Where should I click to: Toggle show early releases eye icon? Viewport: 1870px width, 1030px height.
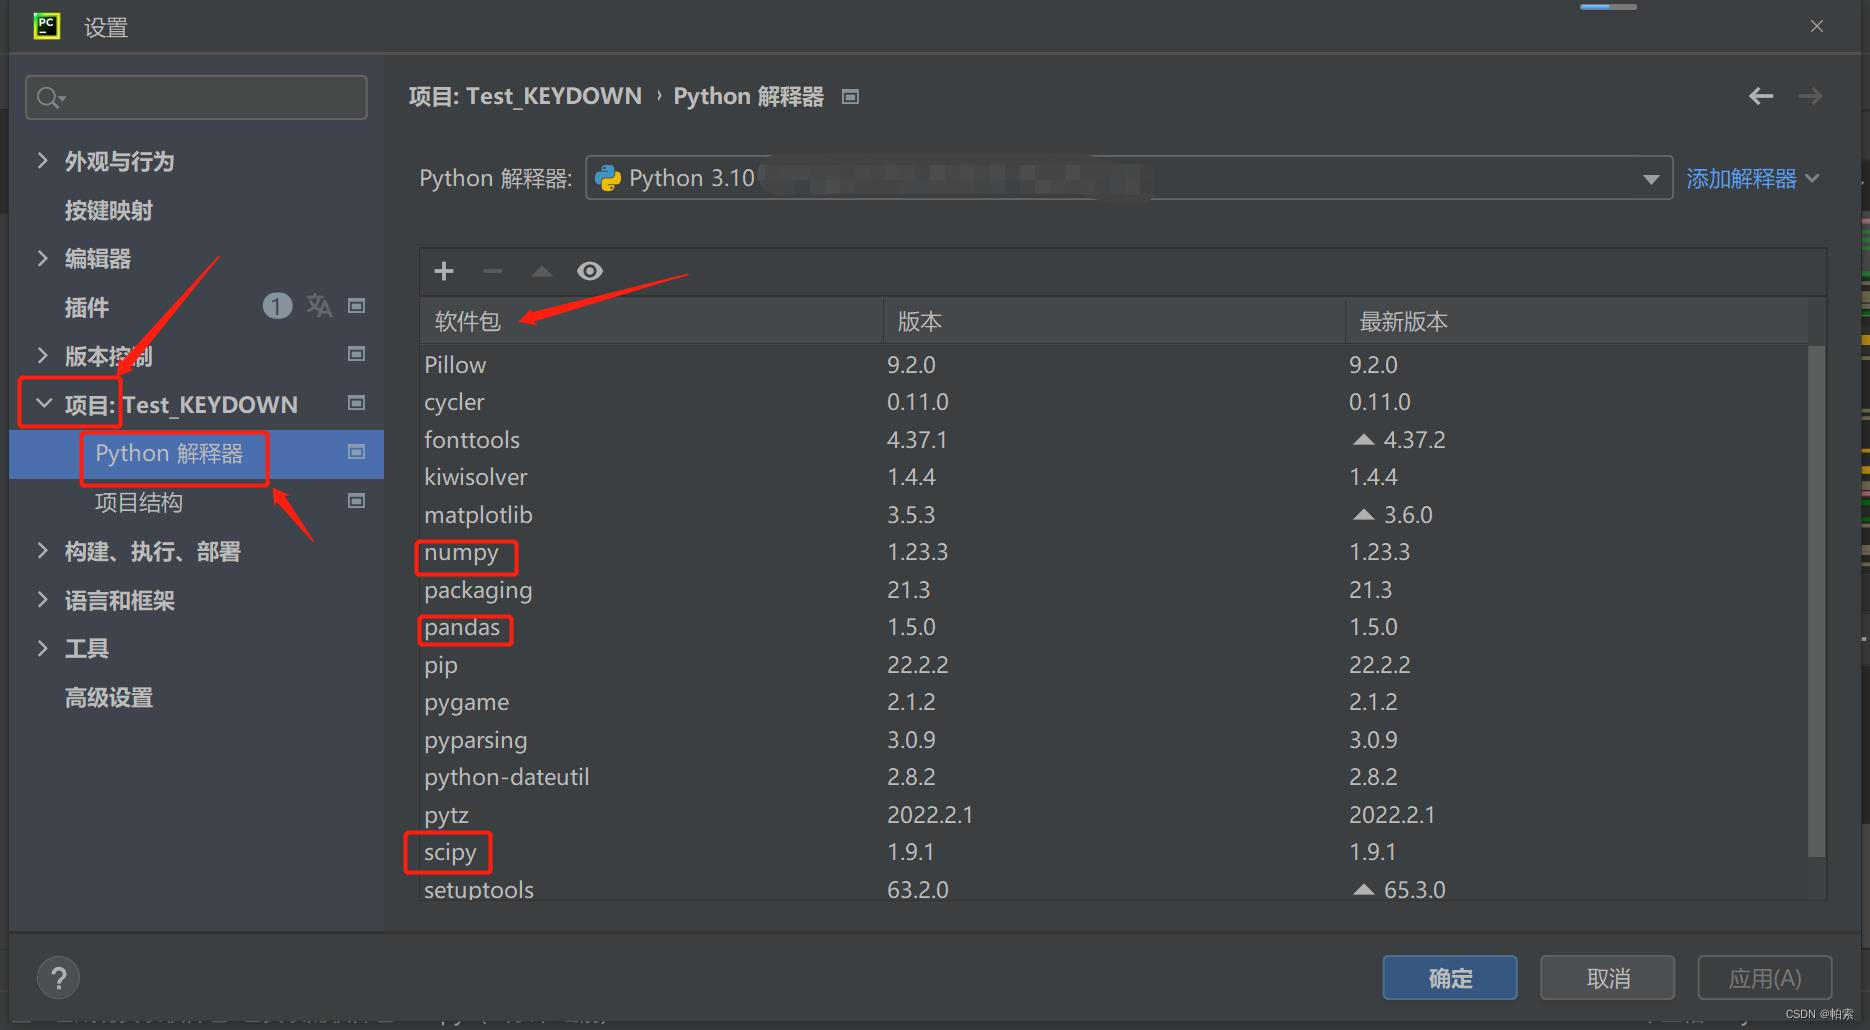(x=590, y=271)
